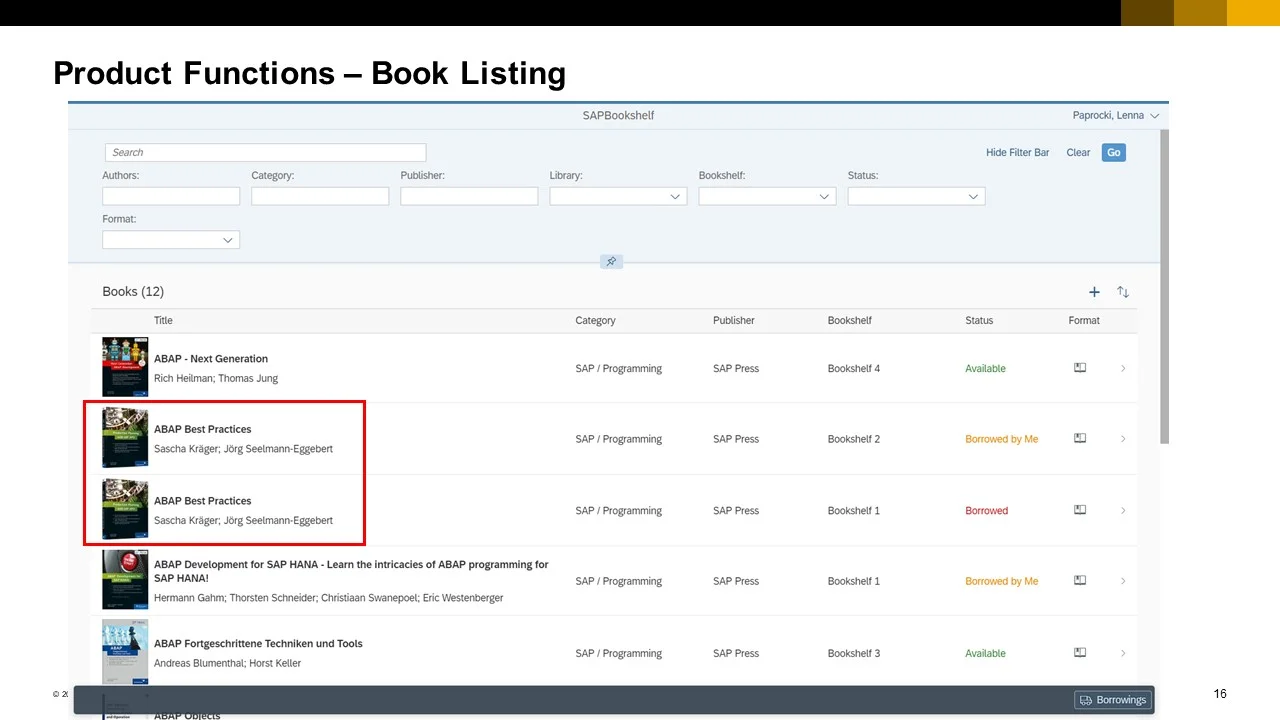Click Bookshelf 4 cell
This screenshot has height=720, width=1280.
point(854,368)
